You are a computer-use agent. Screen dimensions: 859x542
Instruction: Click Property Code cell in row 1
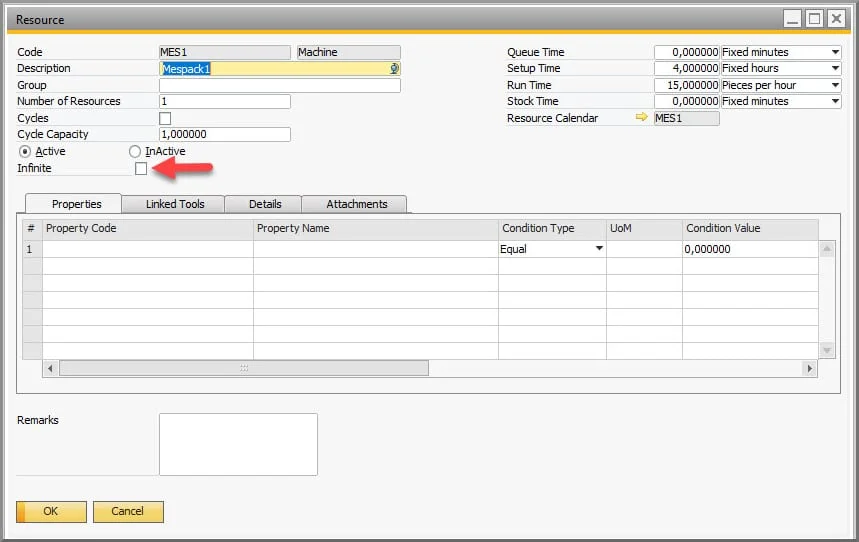point(148,249)
